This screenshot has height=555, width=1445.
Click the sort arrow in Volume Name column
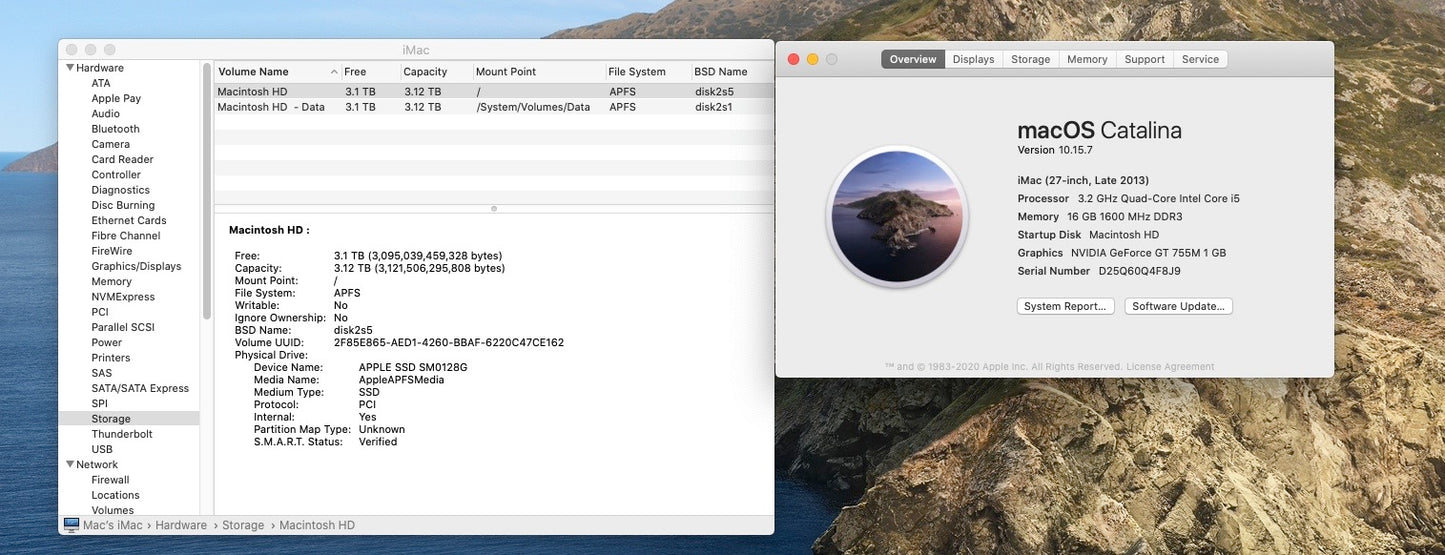(x=334, y=72)
